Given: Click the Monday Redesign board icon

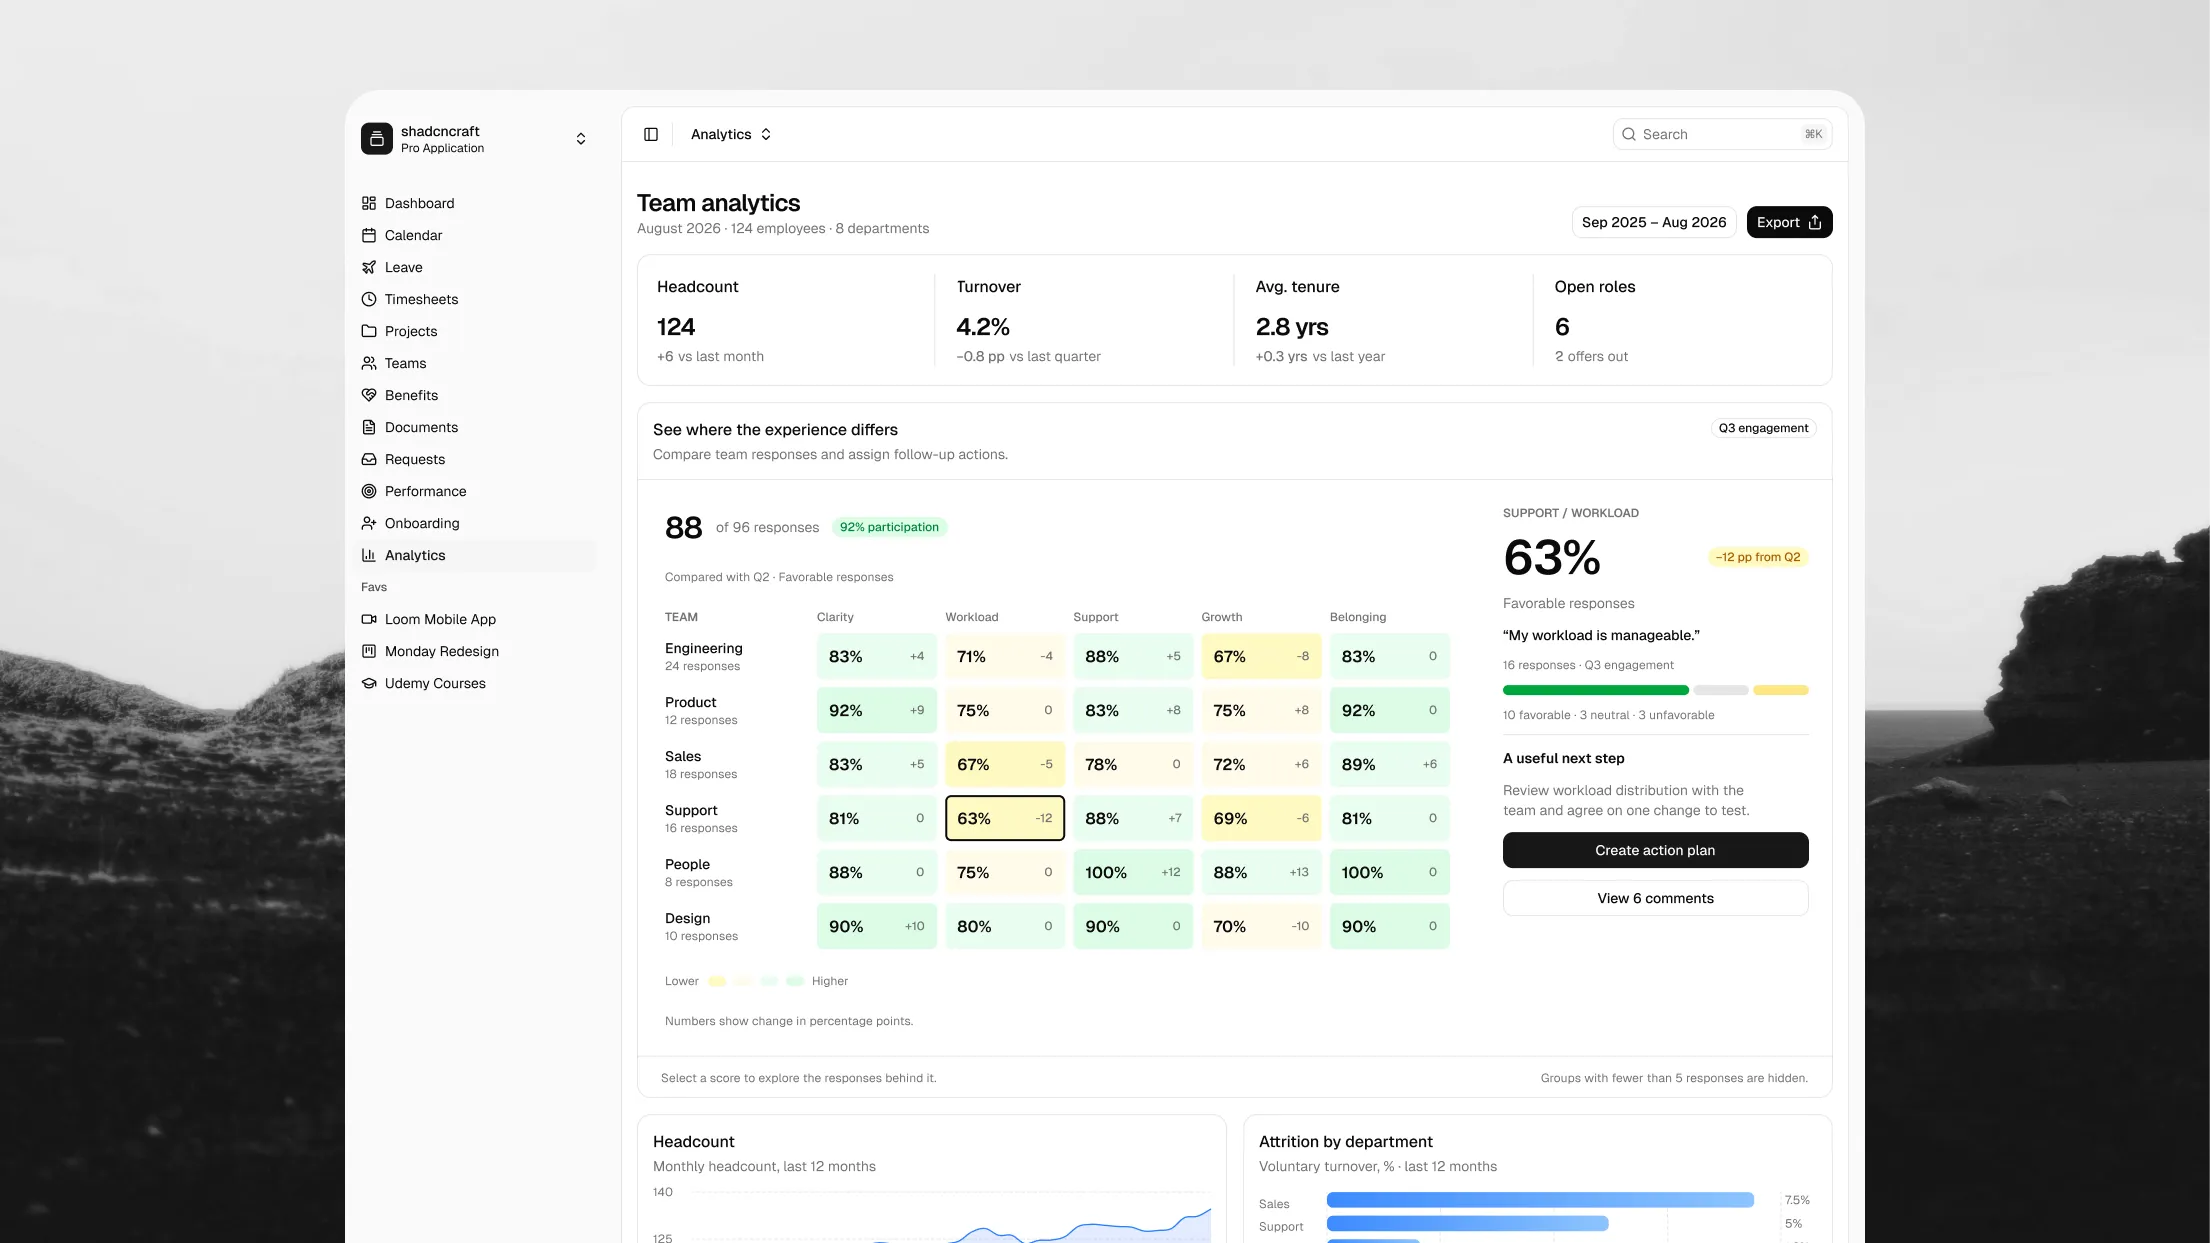Looking at the screenshot, I should pos(369,651).
